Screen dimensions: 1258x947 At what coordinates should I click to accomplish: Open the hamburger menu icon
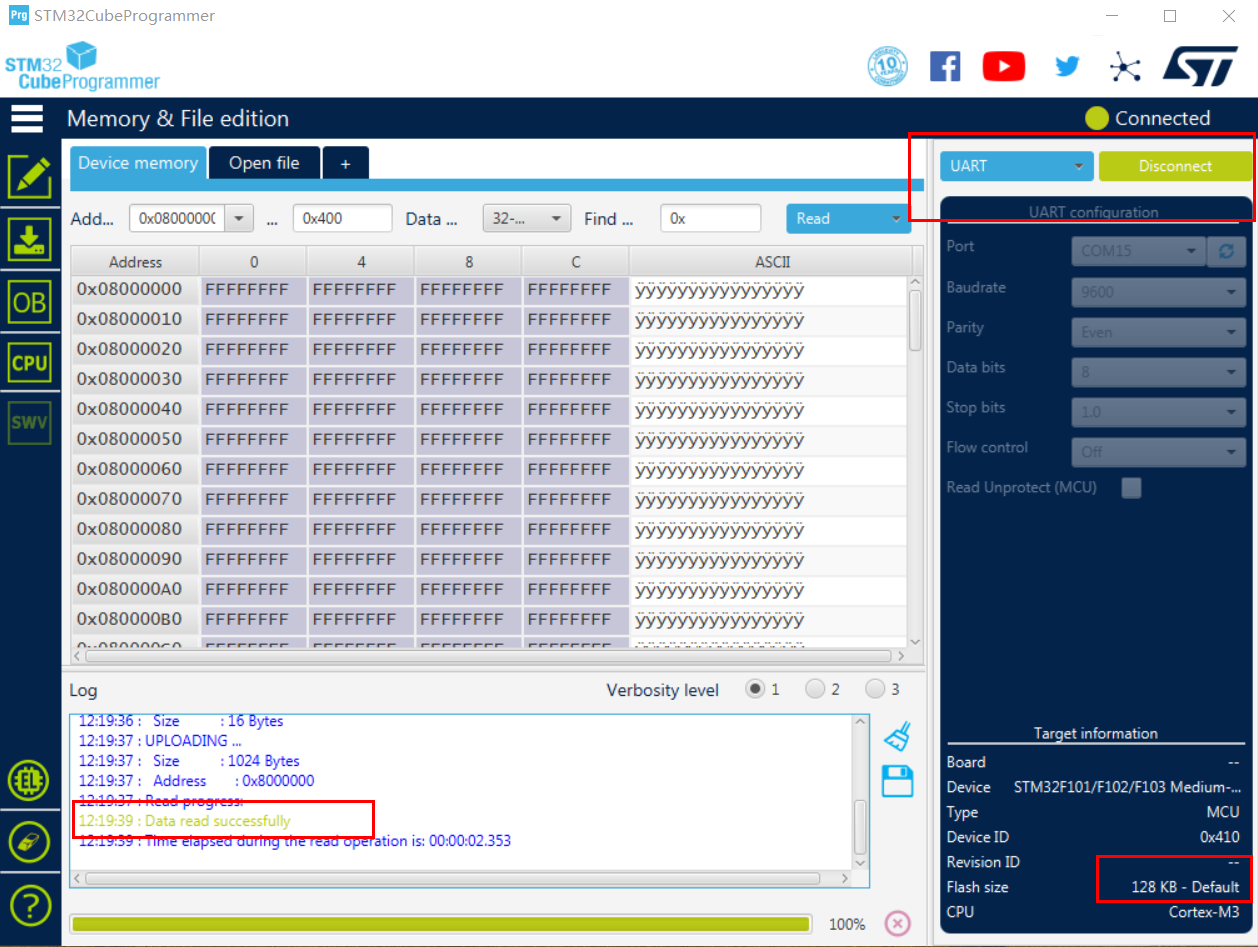[x=27, y=118]
